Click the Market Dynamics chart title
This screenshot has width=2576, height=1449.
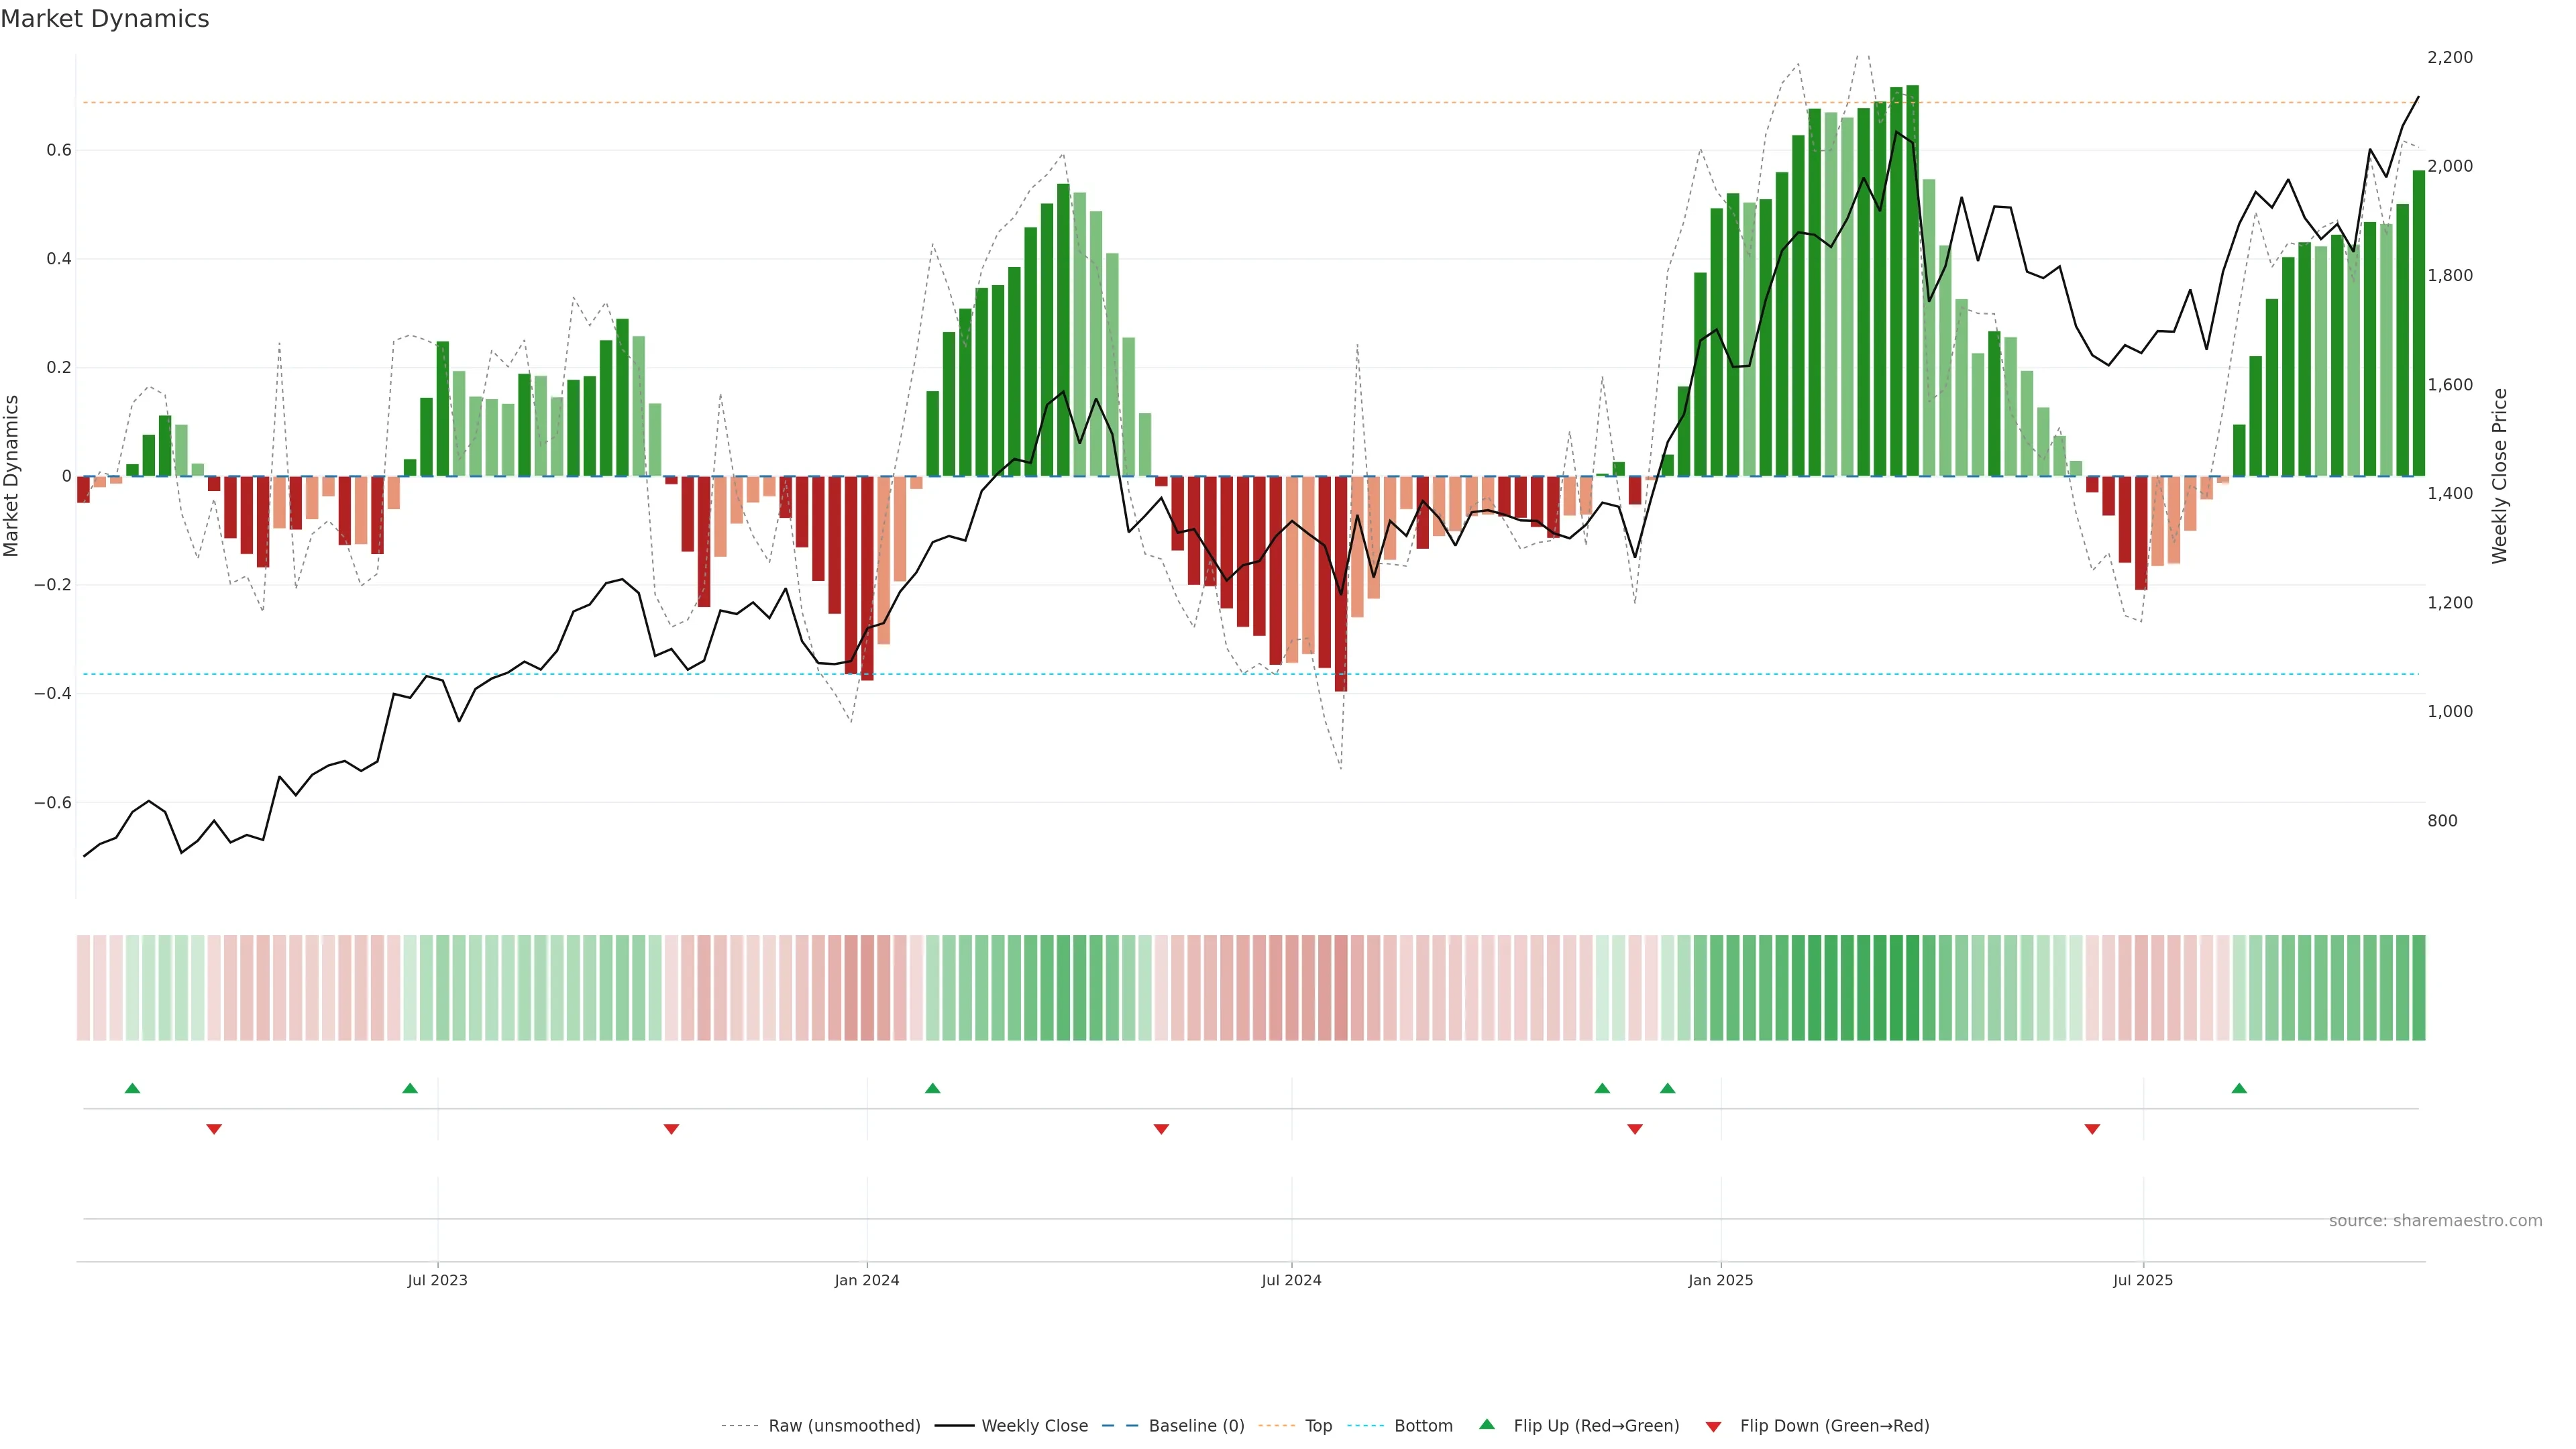pyautogui.click(x=105, y=19)
